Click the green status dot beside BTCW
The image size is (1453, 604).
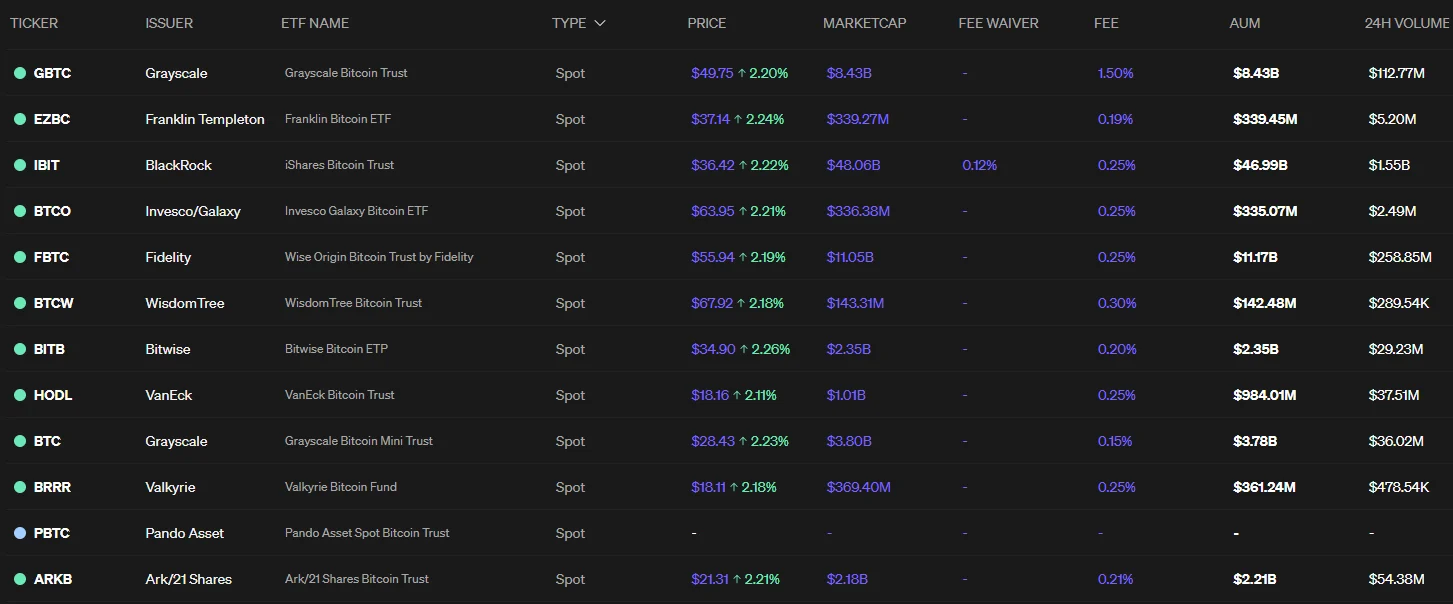[19, 303]
